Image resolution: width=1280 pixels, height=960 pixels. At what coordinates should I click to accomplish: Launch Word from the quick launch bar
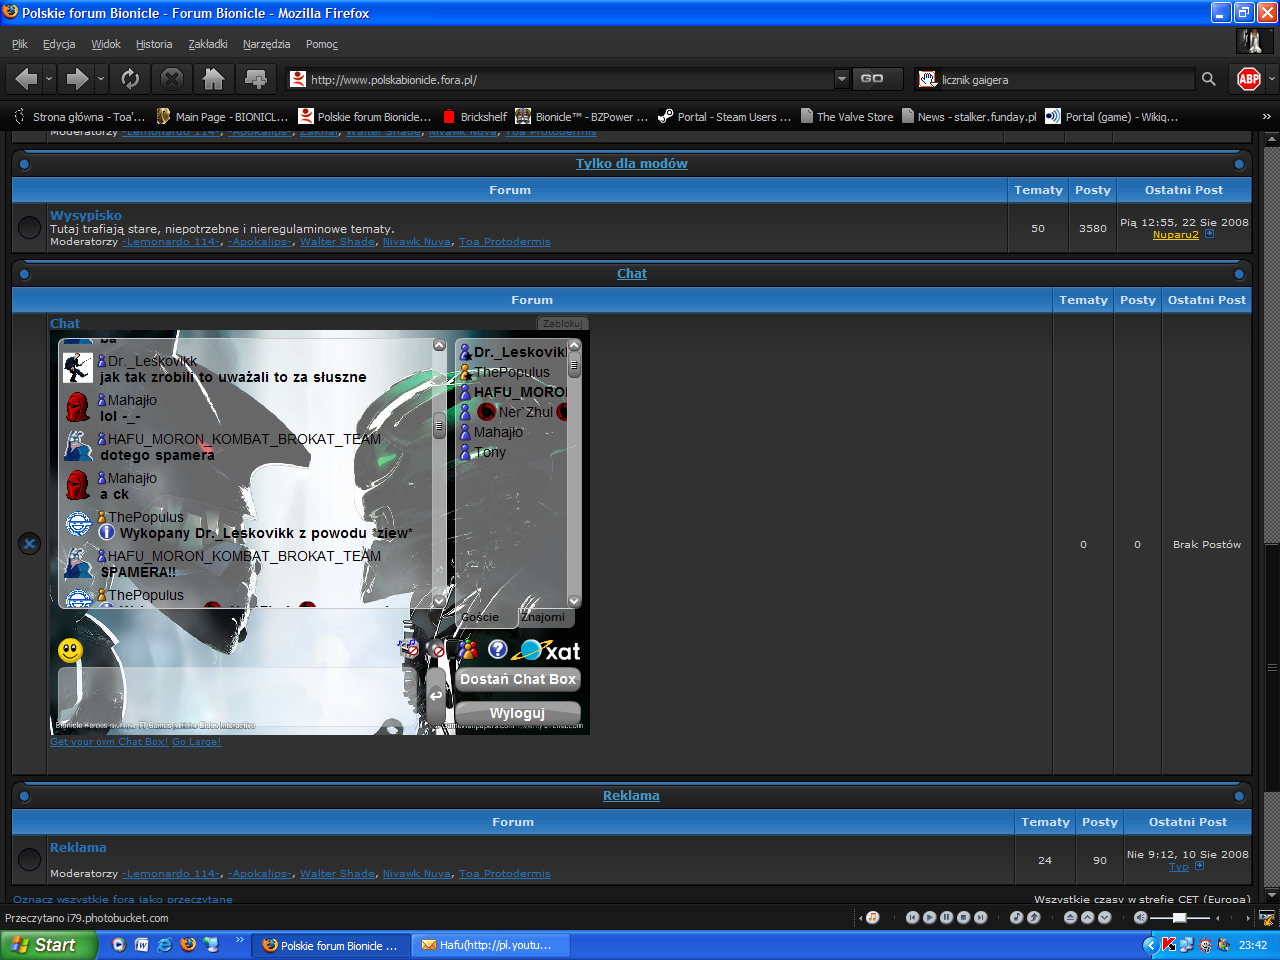(x=142, y=945)
